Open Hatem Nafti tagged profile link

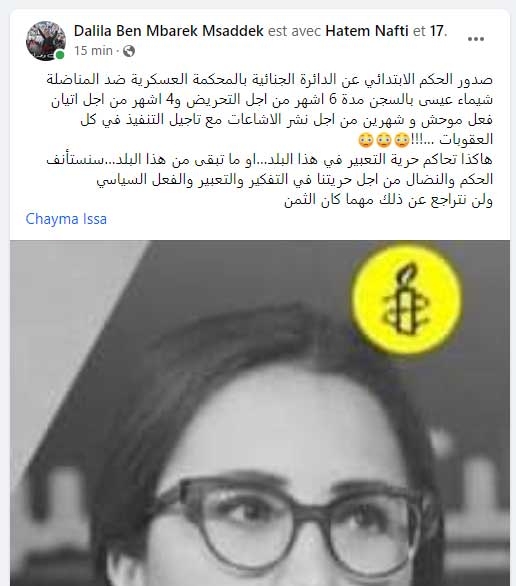click(x=367, y=31)
